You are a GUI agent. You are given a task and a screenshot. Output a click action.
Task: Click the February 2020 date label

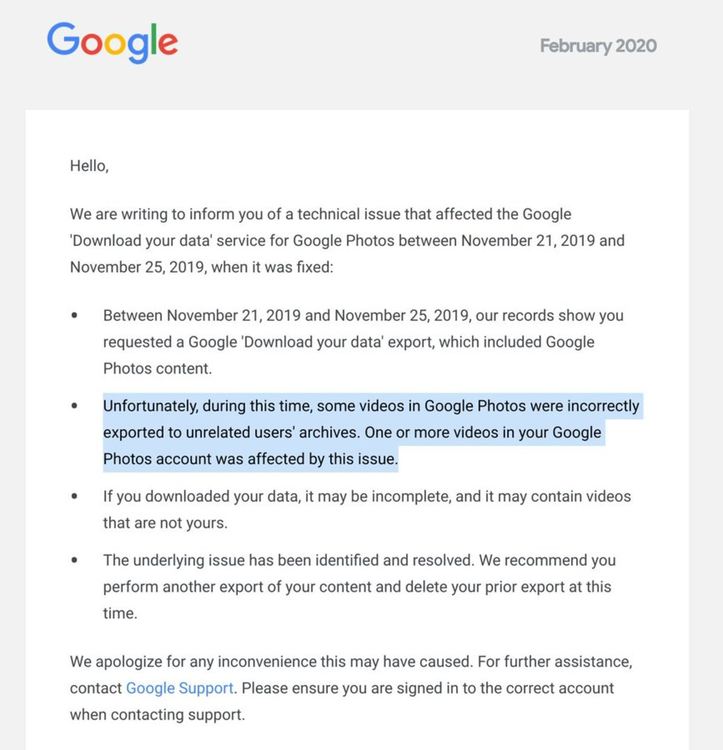[598, 46]
